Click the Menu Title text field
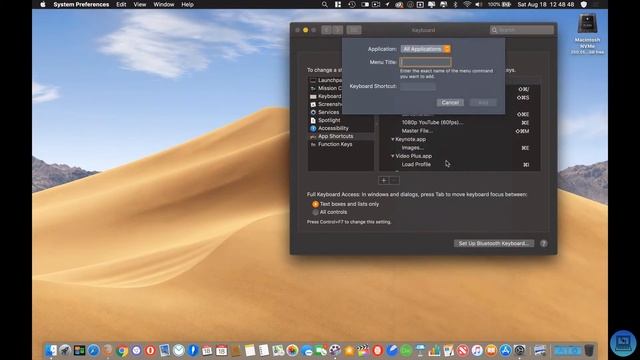Image resolution: width=640 pixels, height=360 pixels. pos(426,62)
